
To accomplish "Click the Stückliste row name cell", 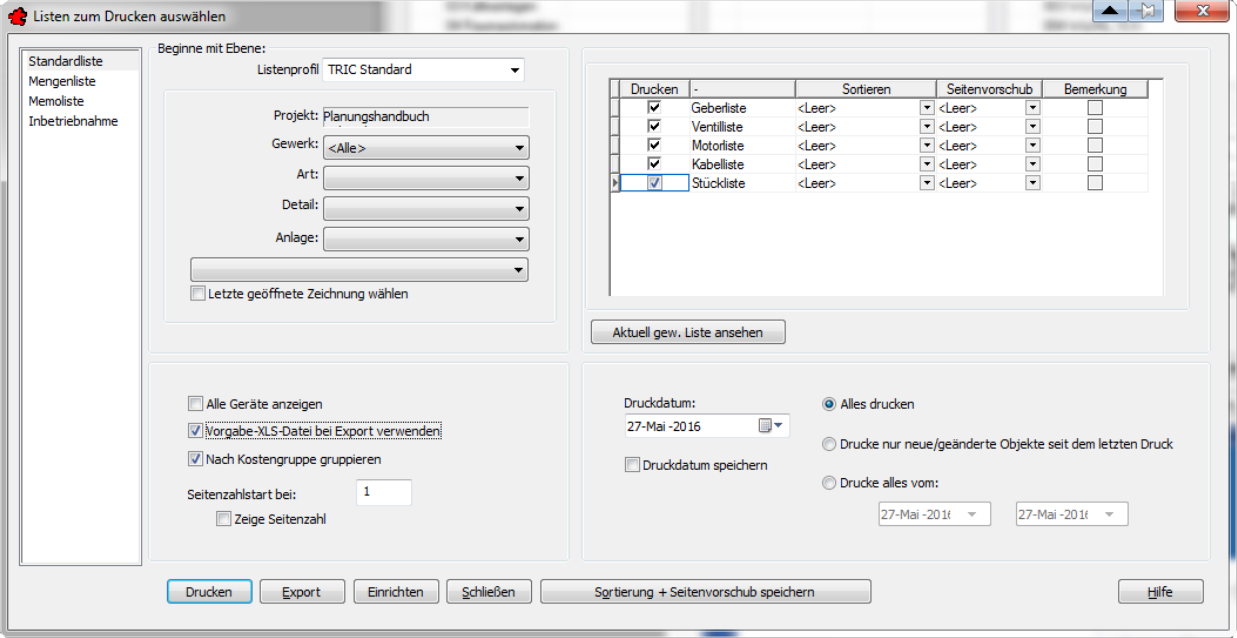I will coord(742,183).
